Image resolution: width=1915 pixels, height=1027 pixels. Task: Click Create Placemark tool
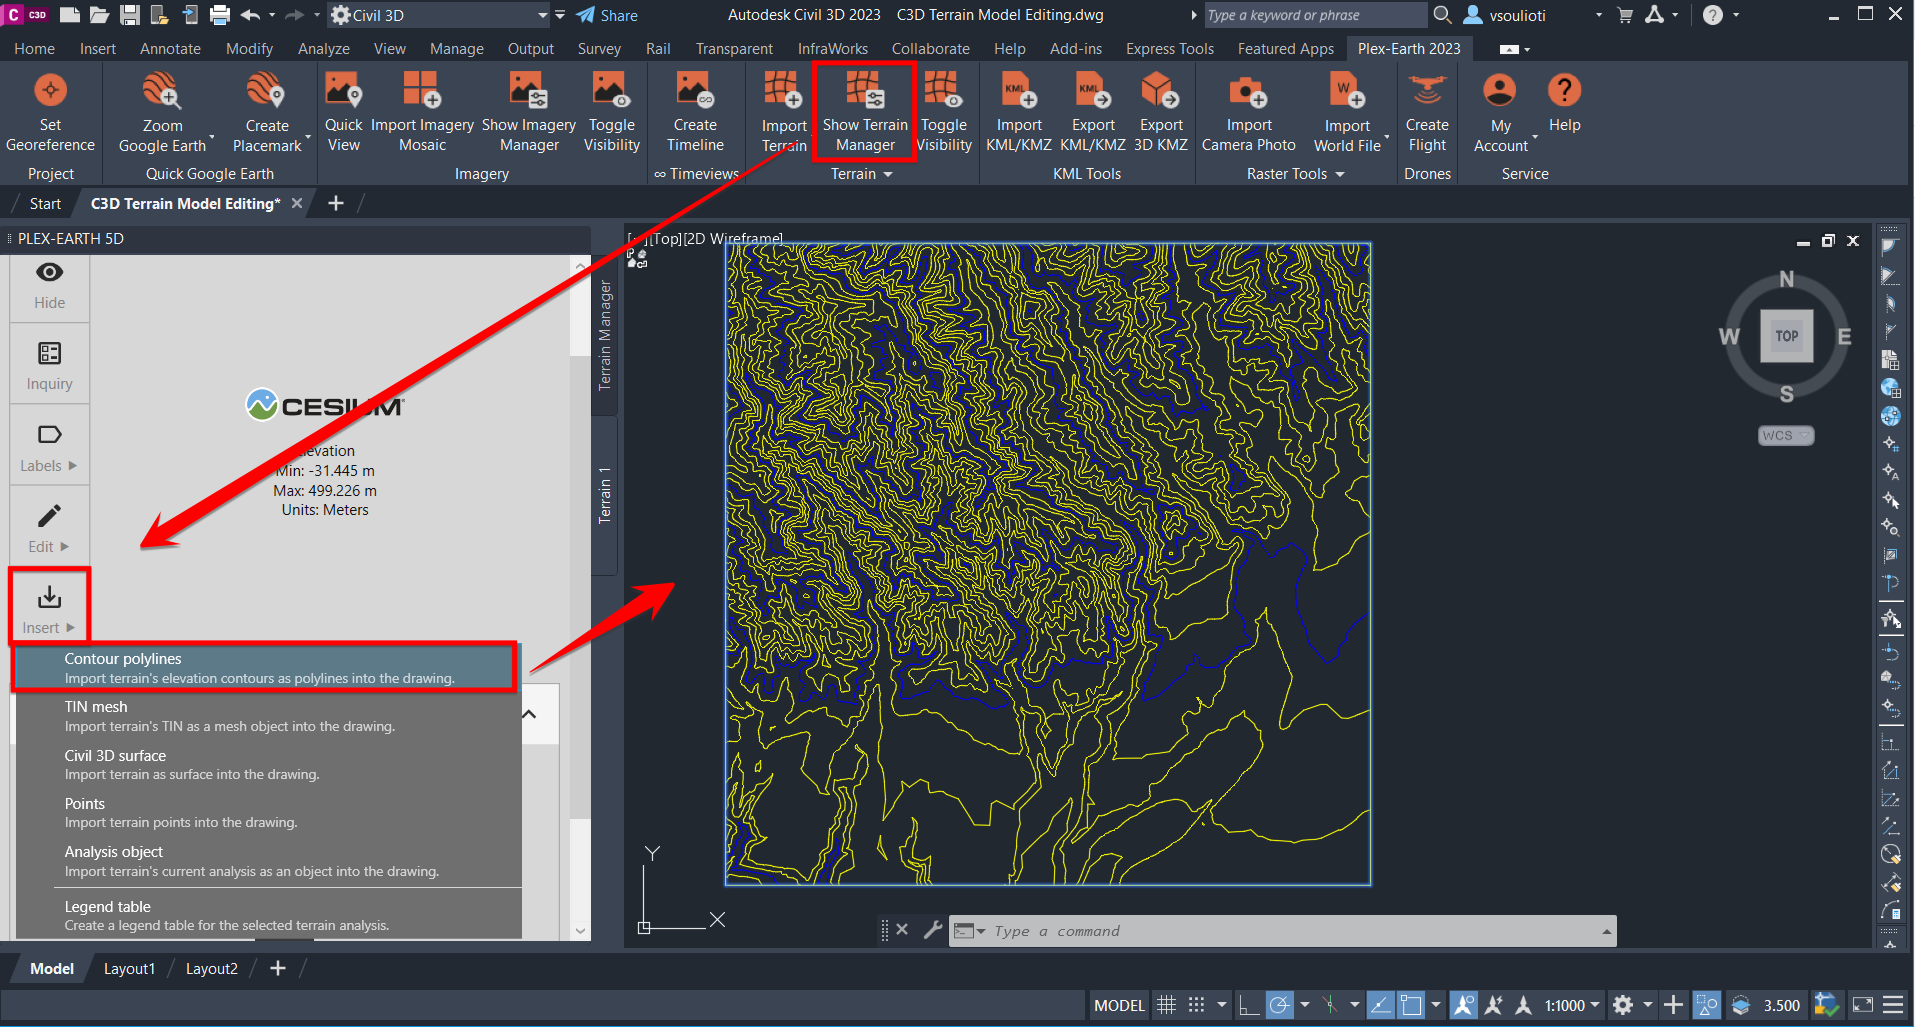[x=267, y=113]
